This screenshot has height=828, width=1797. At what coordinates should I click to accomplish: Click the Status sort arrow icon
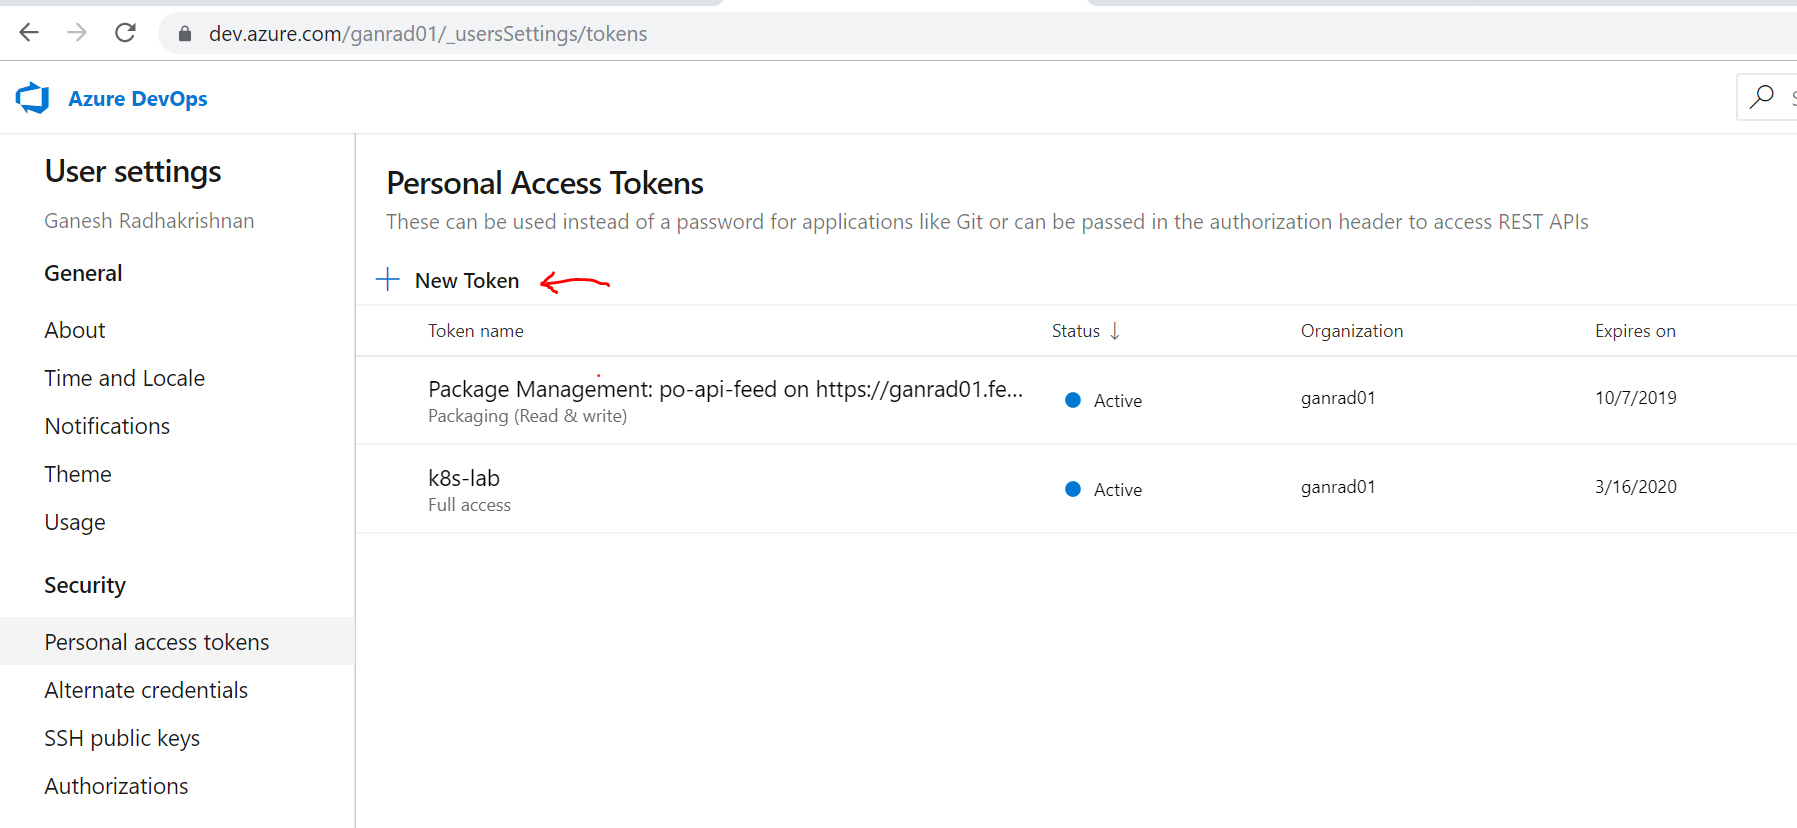point(1115,331)
